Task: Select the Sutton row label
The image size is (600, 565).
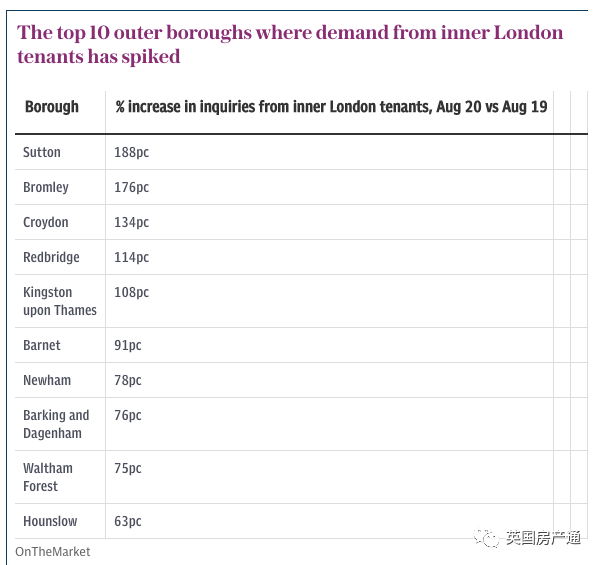Action: (x=42, y=152)
